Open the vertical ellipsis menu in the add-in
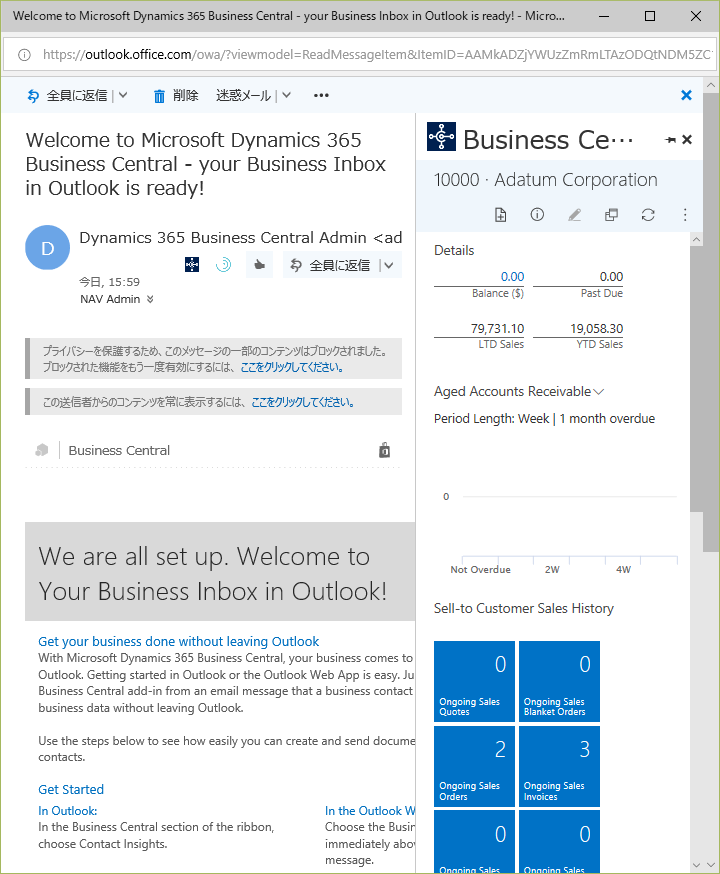Screen dimensions: 720x874 (x=685, y=215)
